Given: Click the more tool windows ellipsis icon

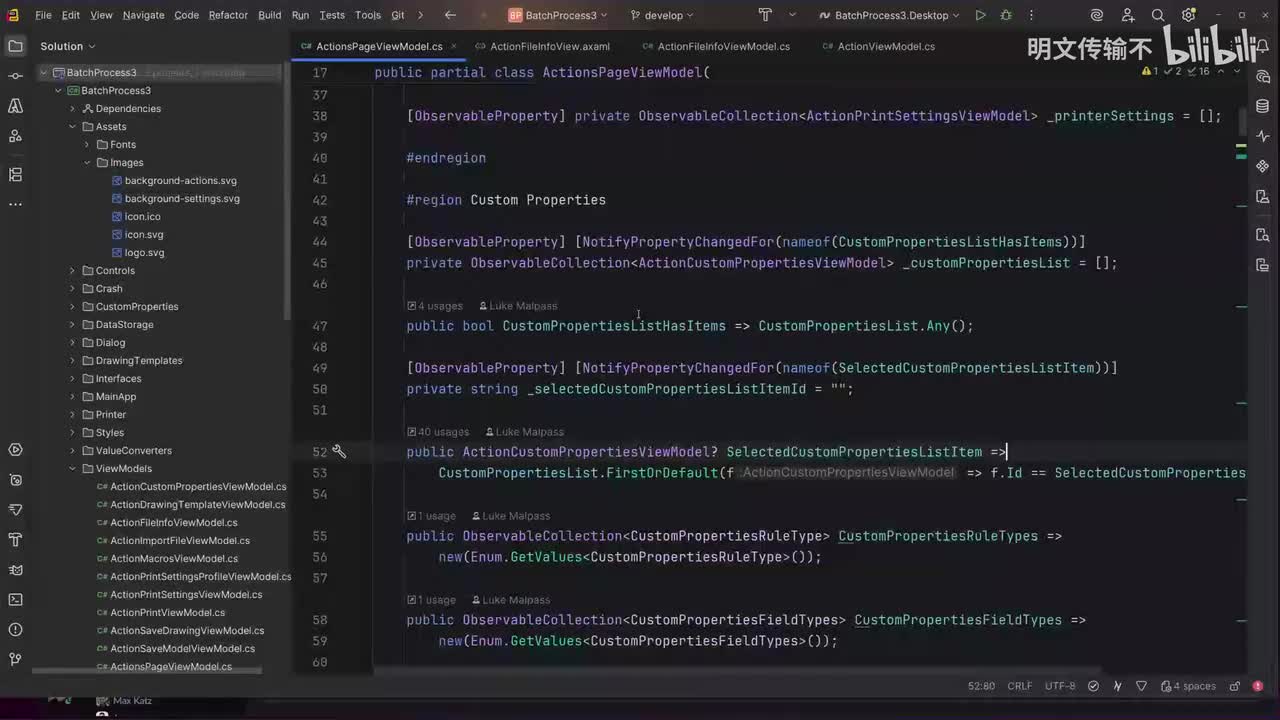Looking at the screenshot, I should 15,204.
